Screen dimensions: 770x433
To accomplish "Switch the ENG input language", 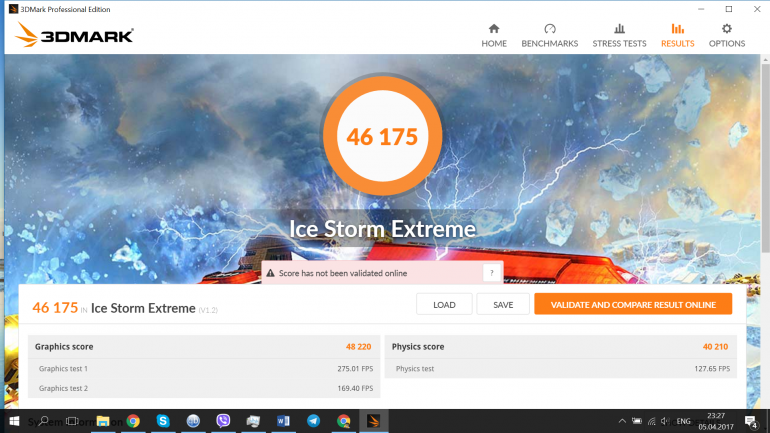I will [x=684, y=421].
